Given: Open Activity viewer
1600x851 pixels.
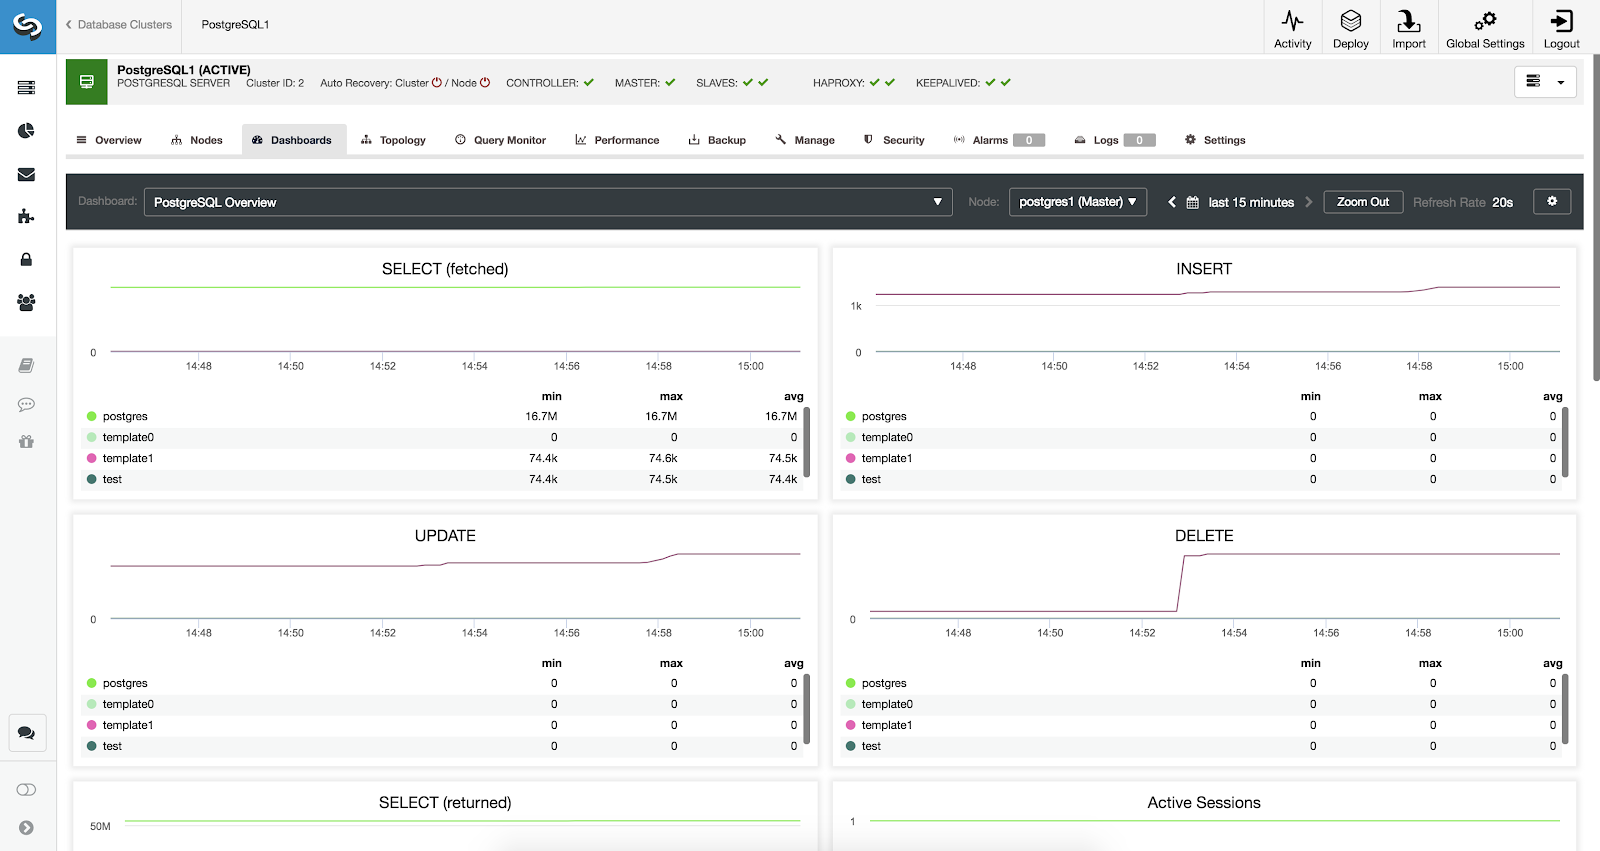Looking at the screenshot, I should [x=1292, y=28].
